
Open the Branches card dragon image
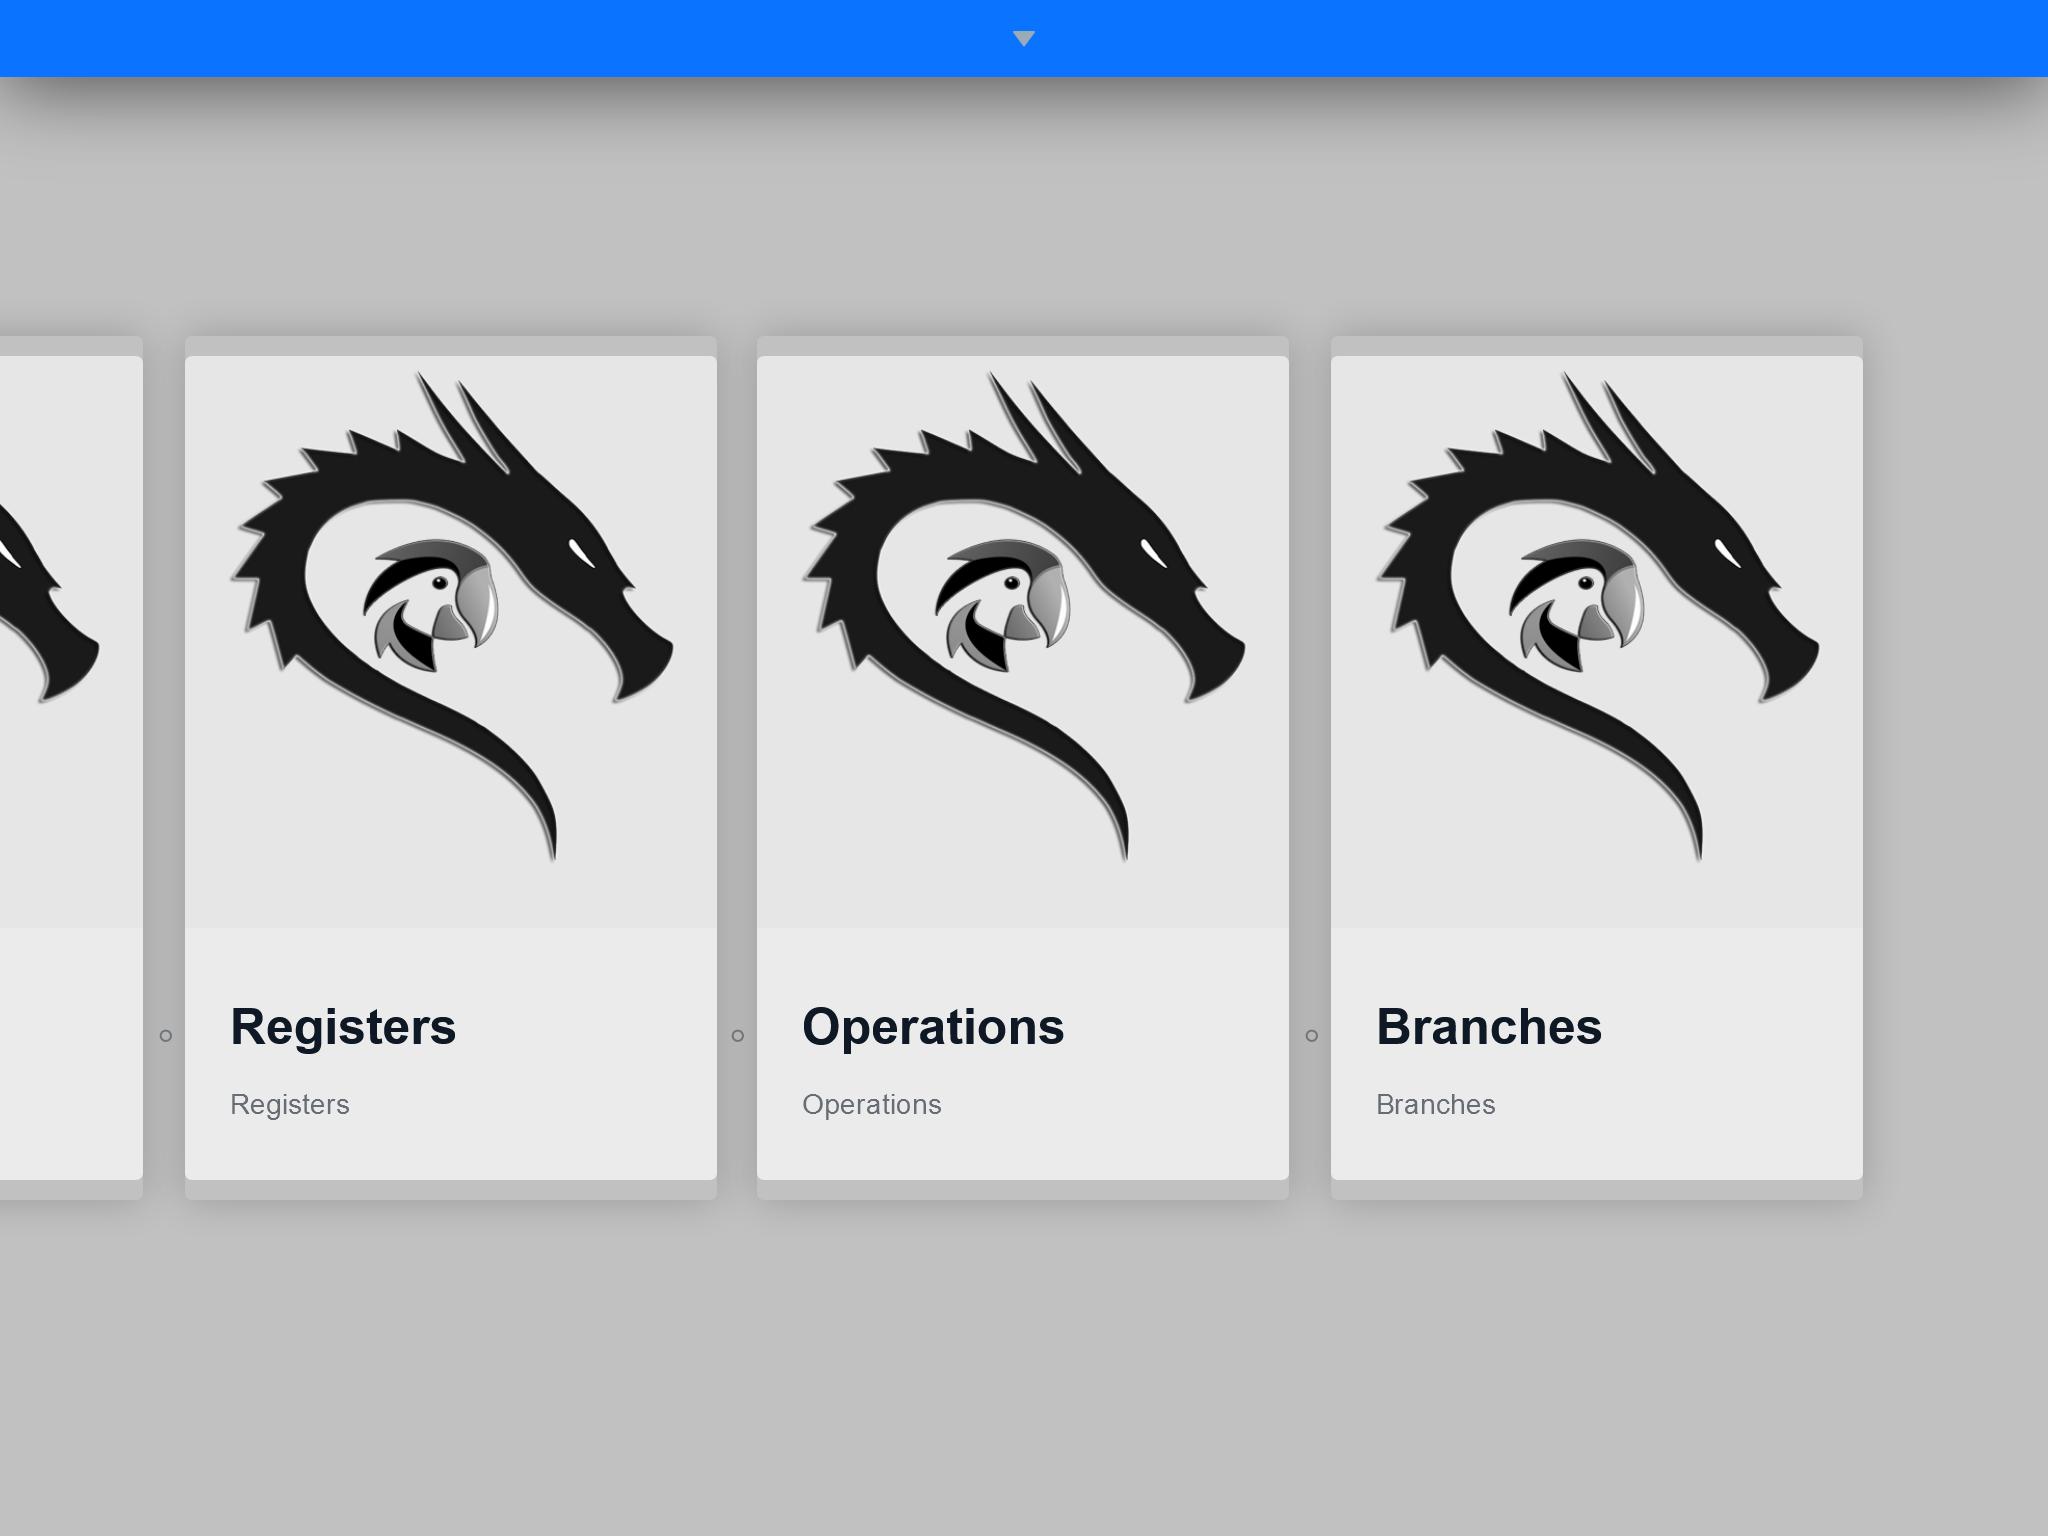click(x=1597, y=642)
